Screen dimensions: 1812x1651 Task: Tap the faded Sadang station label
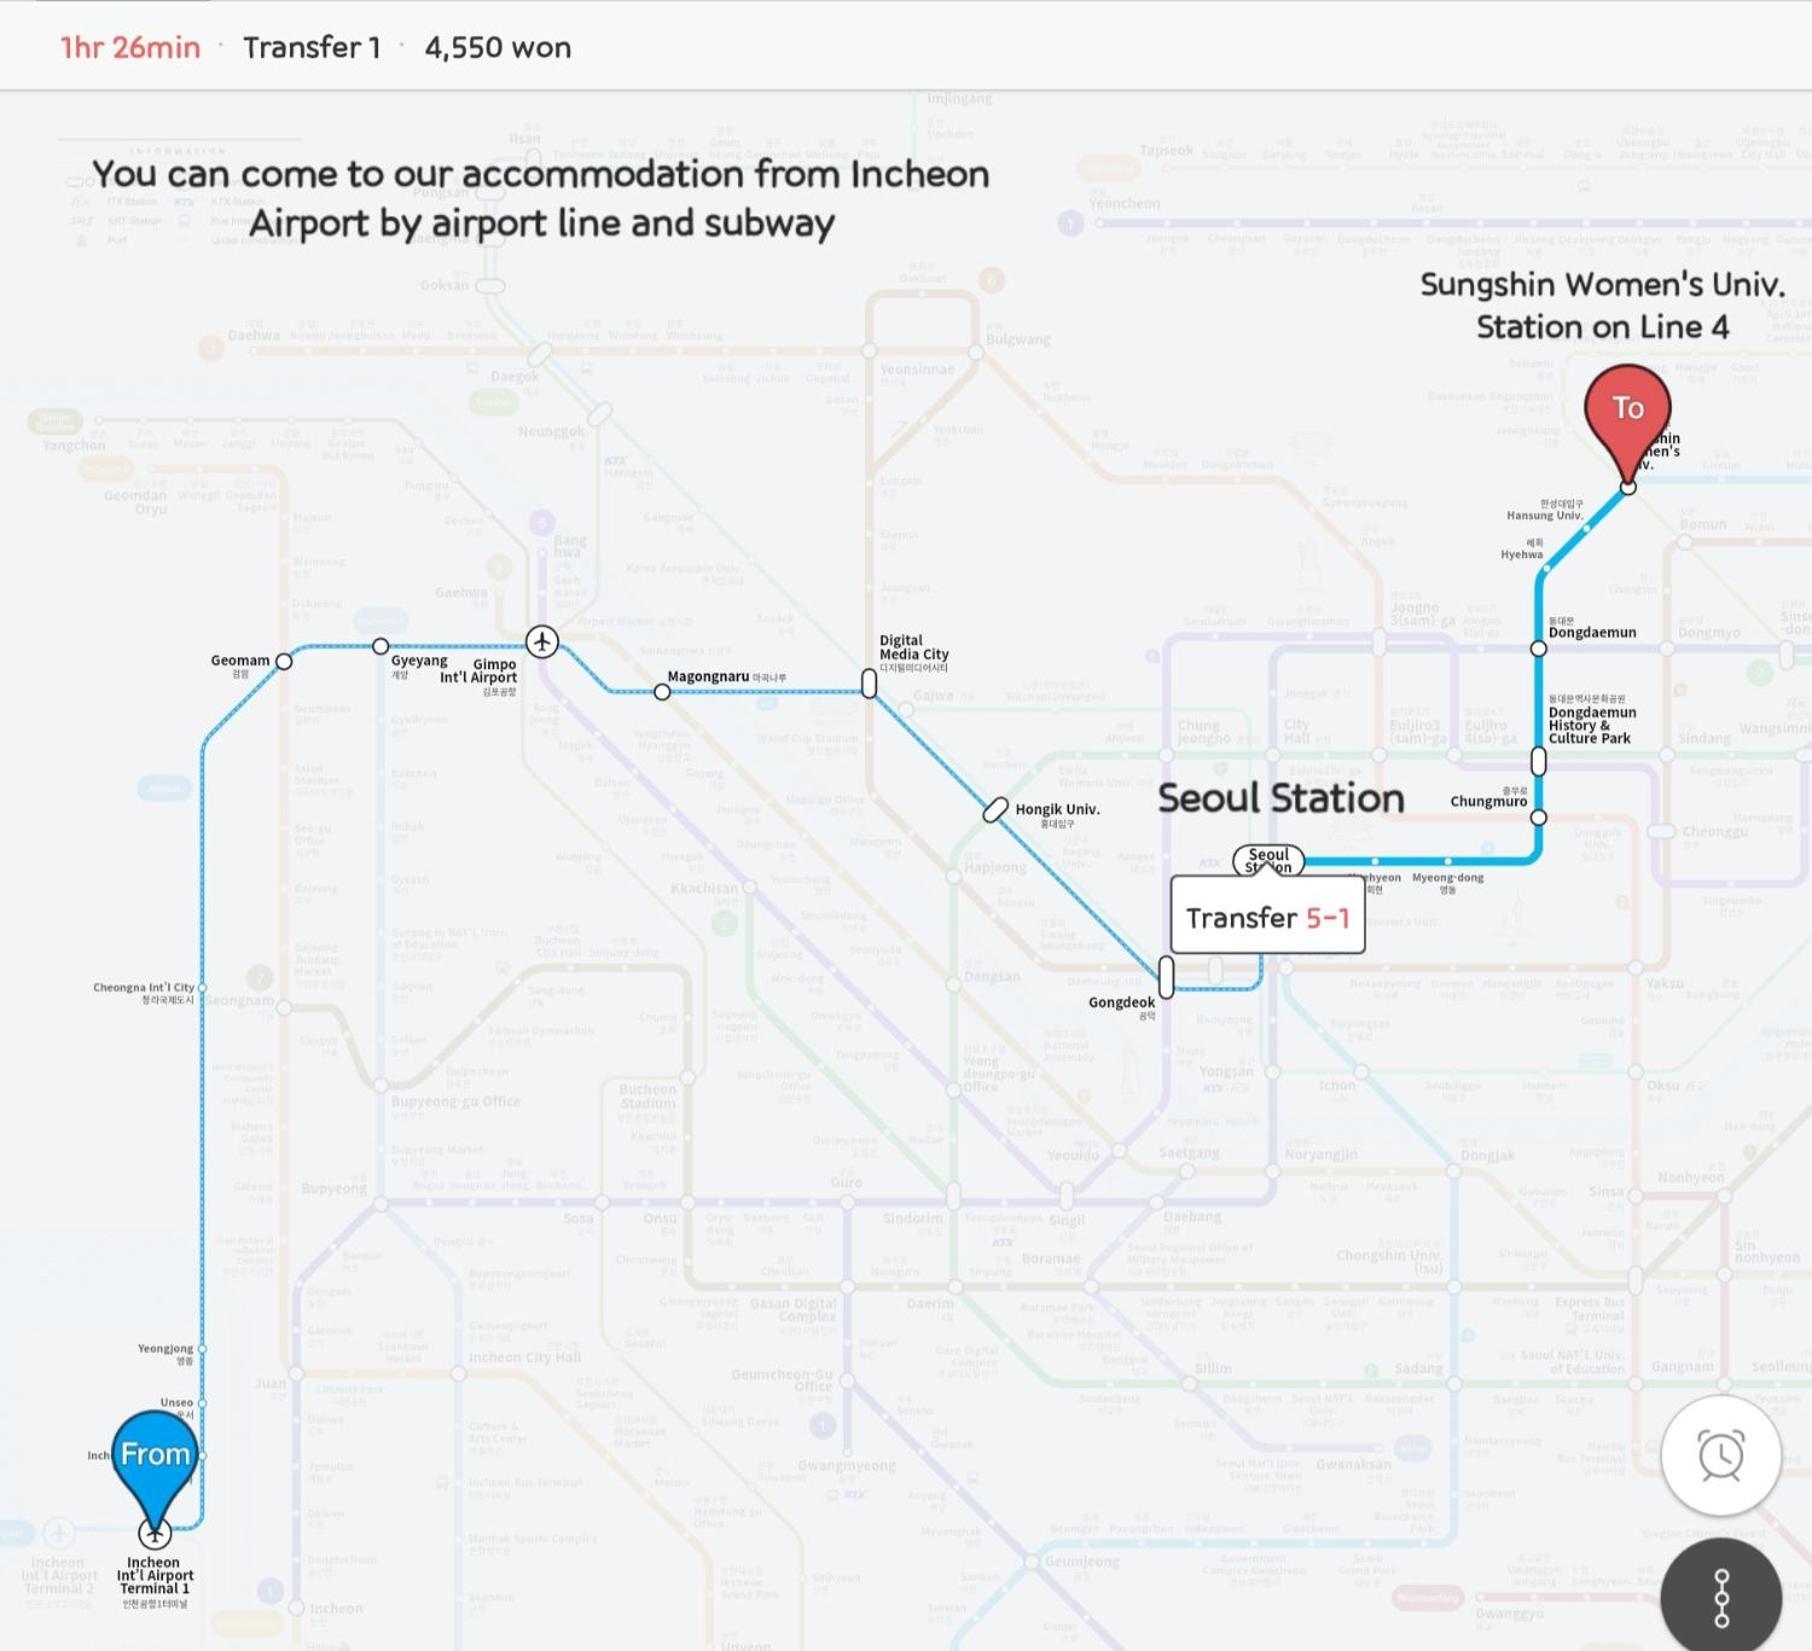pyautogui.click(x=1418, y=1368)
